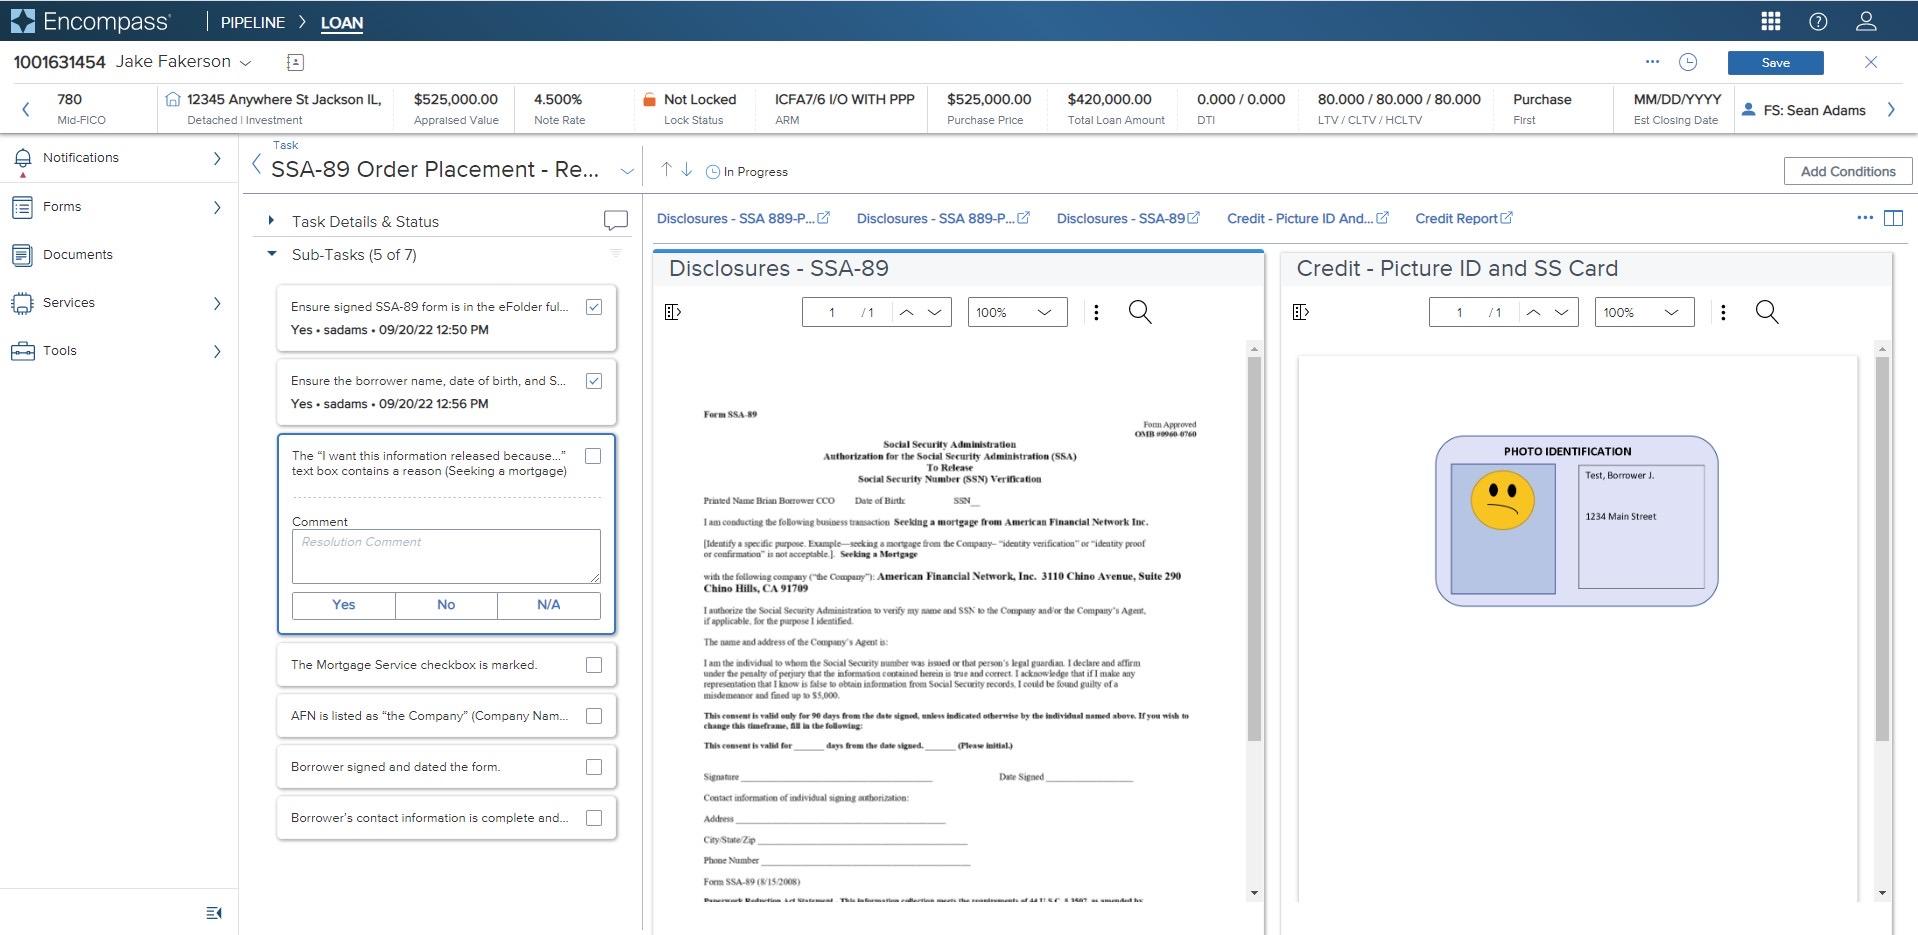1918x935 pixels.
Task: Click the Add Conditions button
Action: coord(1848,171)
